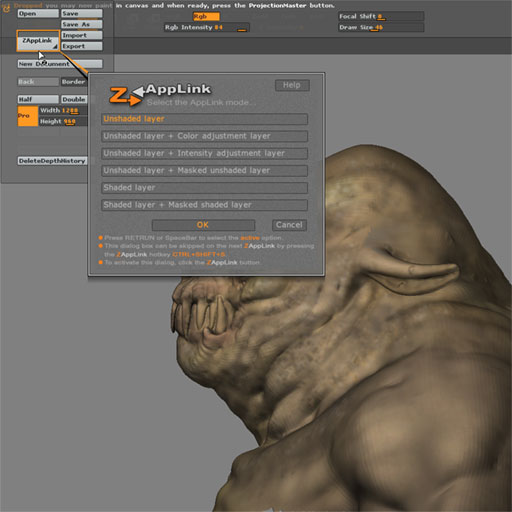Toggle the Pro proportional constraint

click(x=28, y=116)
